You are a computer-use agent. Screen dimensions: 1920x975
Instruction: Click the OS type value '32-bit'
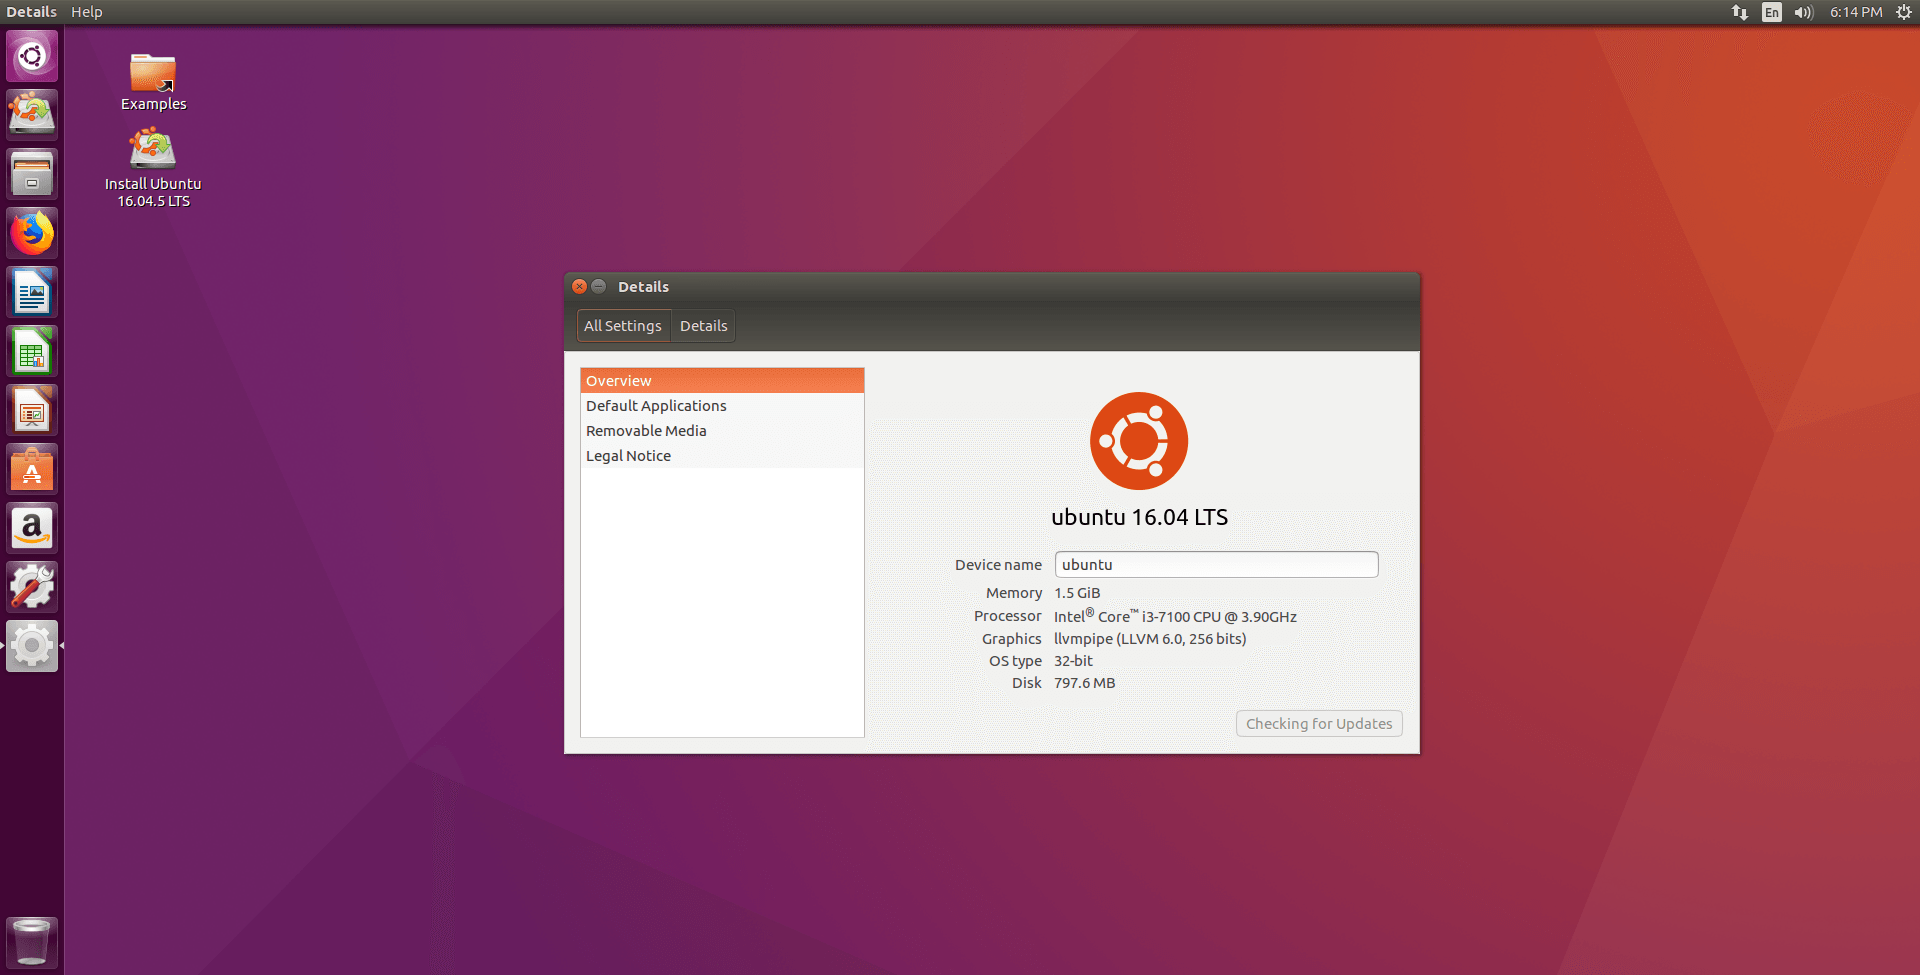(x=1073, y=661)
